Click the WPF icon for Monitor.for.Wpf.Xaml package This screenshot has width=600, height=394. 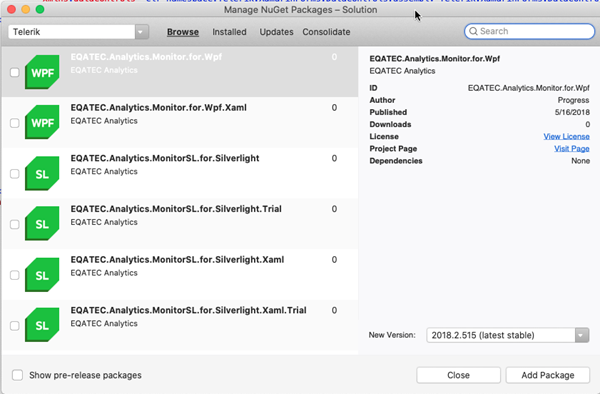point(42,122)
